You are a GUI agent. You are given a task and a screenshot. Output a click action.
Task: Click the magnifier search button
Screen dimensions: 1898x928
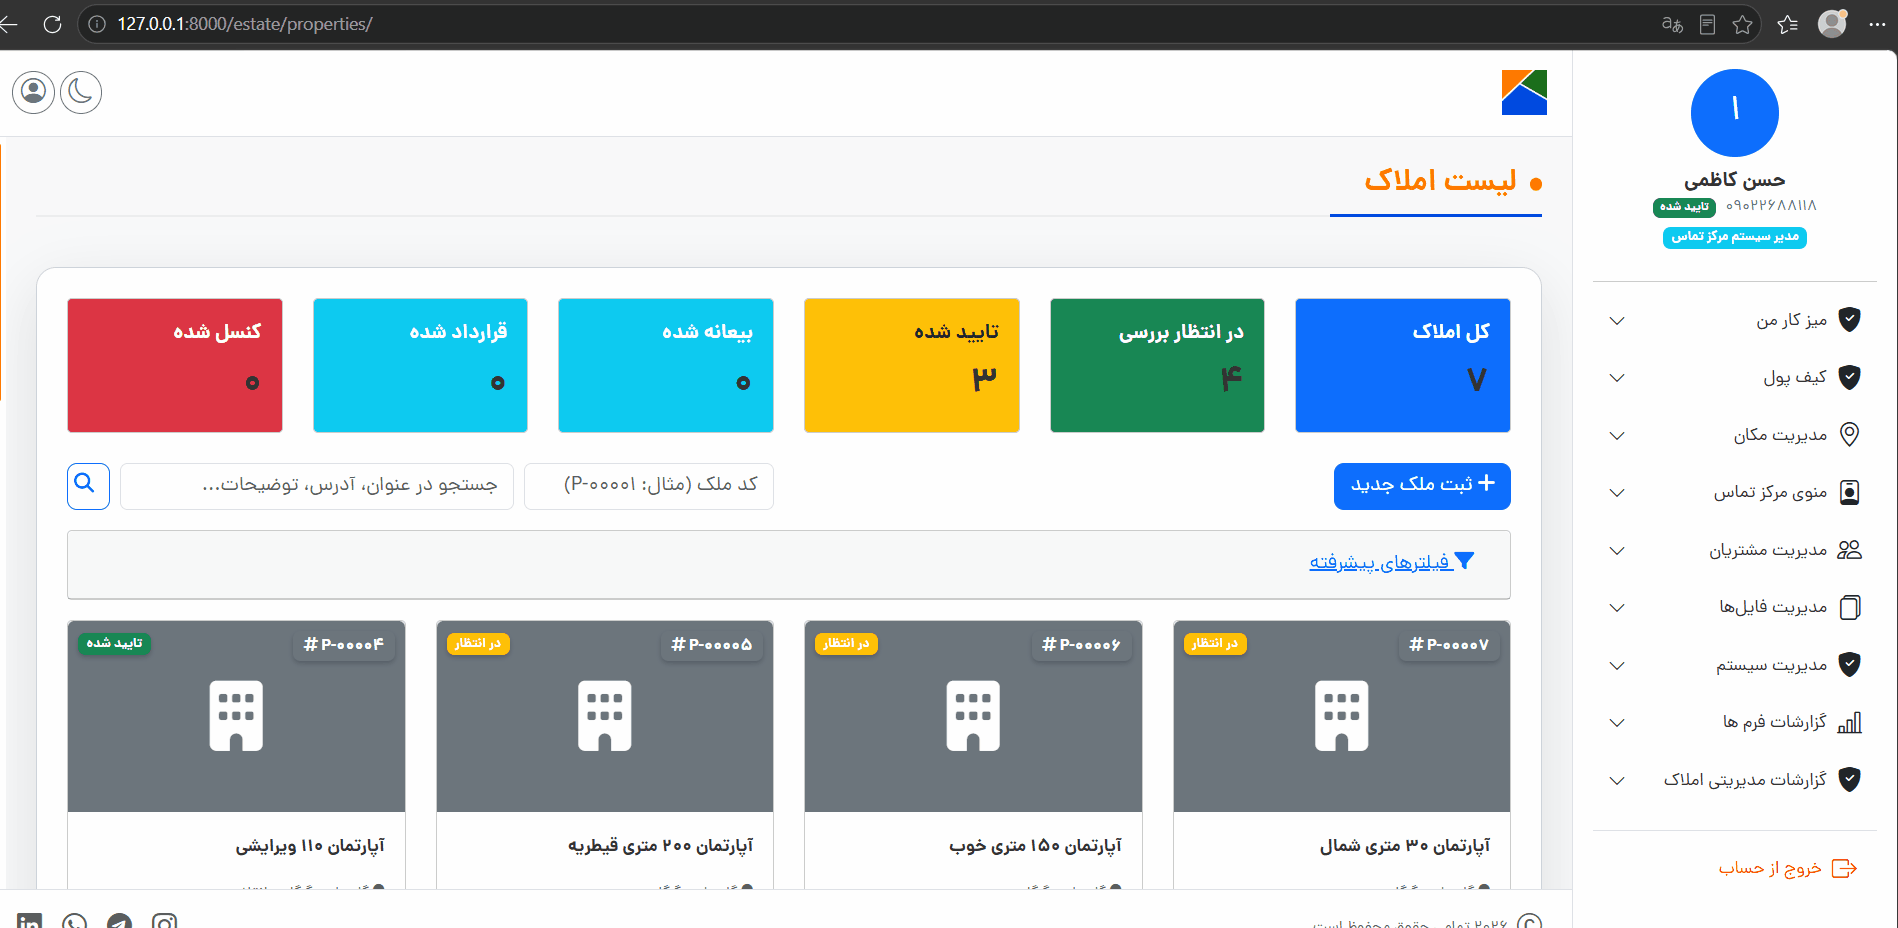click(x=88, y=486)
